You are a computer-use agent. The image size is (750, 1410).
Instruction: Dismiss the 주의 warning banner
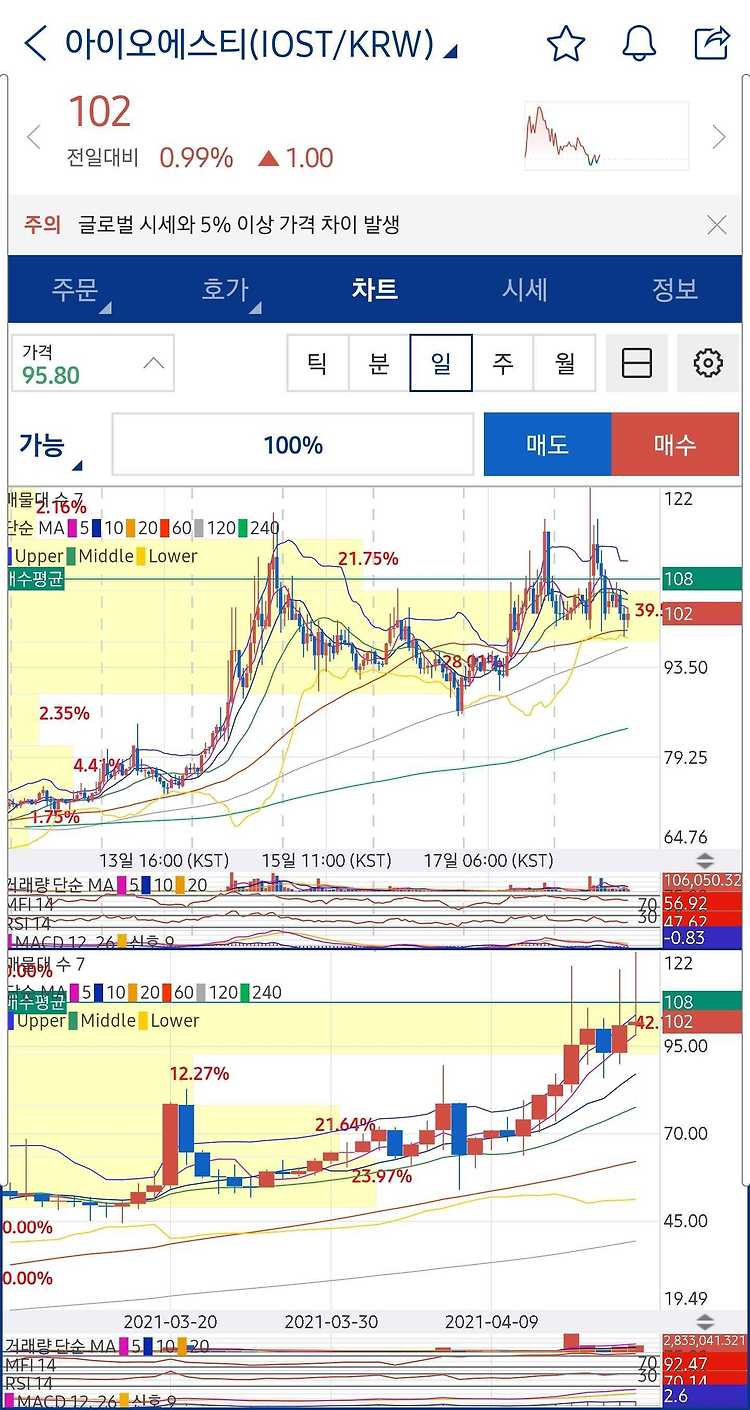[717, 225]
